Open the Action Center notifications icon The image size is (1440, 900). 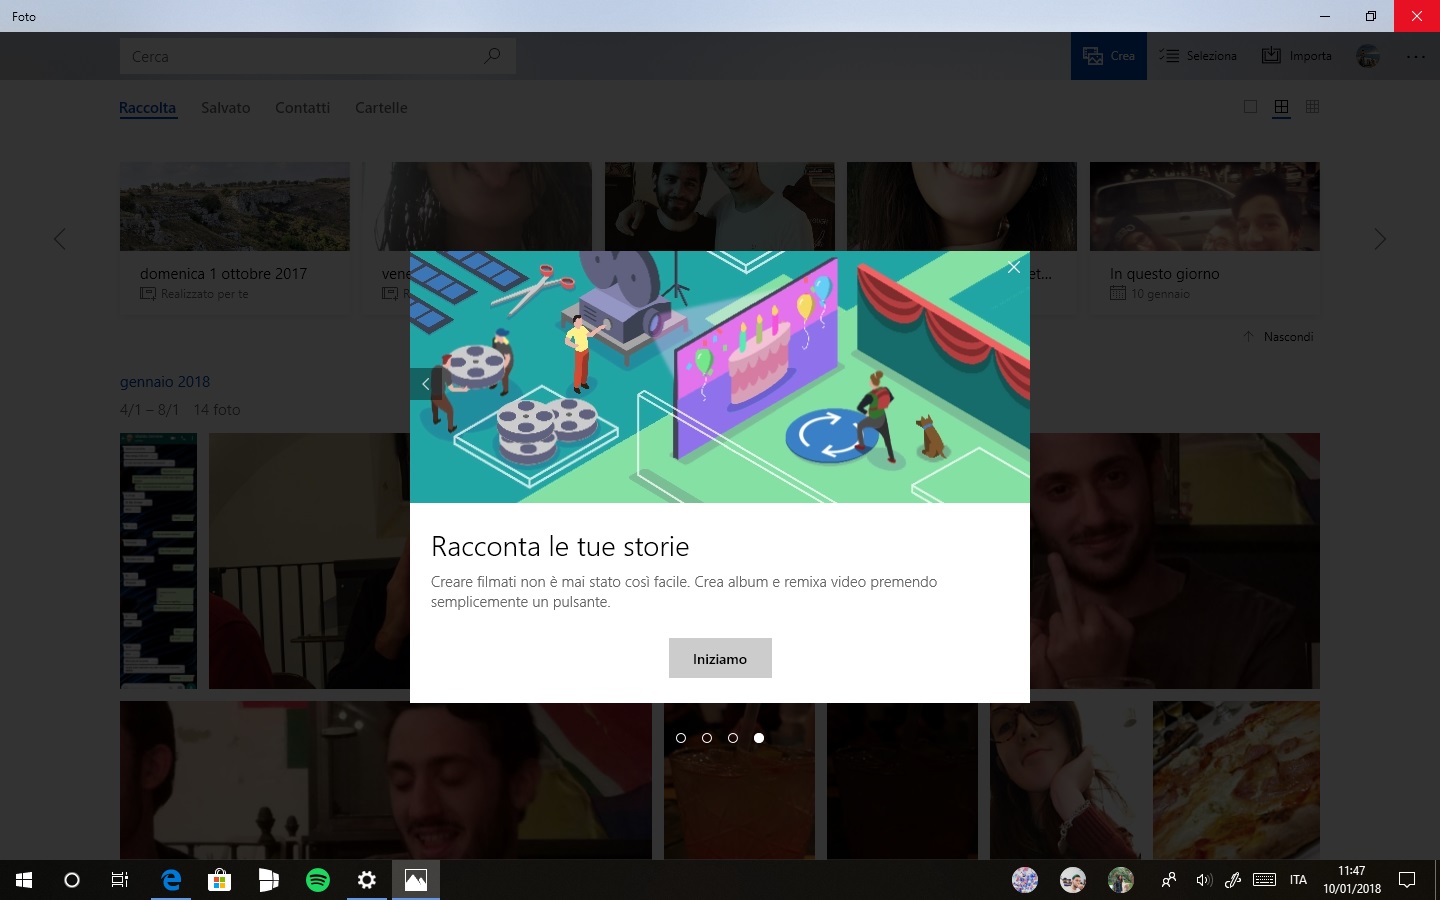[1407, 880]
